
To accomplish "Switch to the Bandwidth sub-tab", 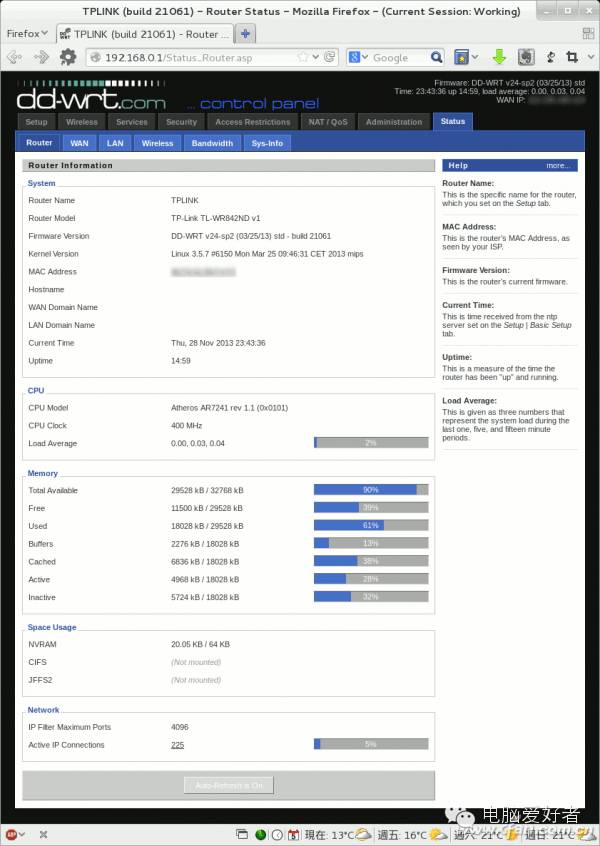I will (212, 143).
